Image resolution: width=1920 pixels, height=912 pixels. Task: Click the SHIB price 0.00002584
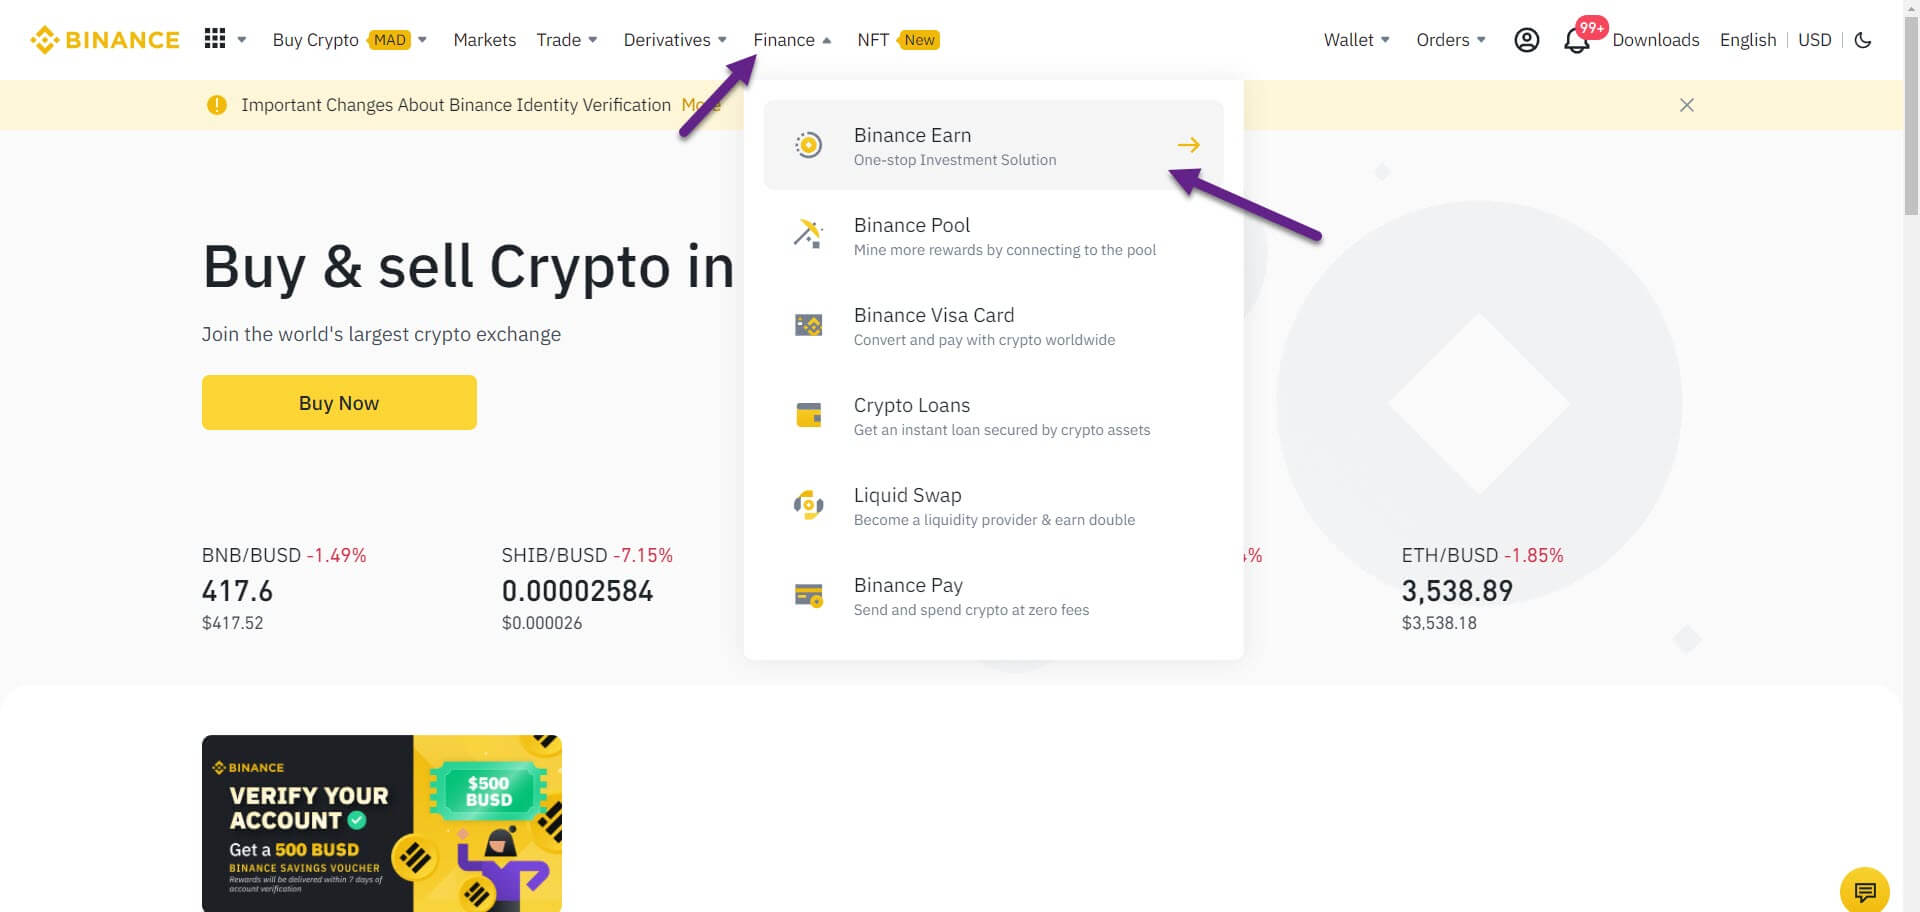point(577,591)
